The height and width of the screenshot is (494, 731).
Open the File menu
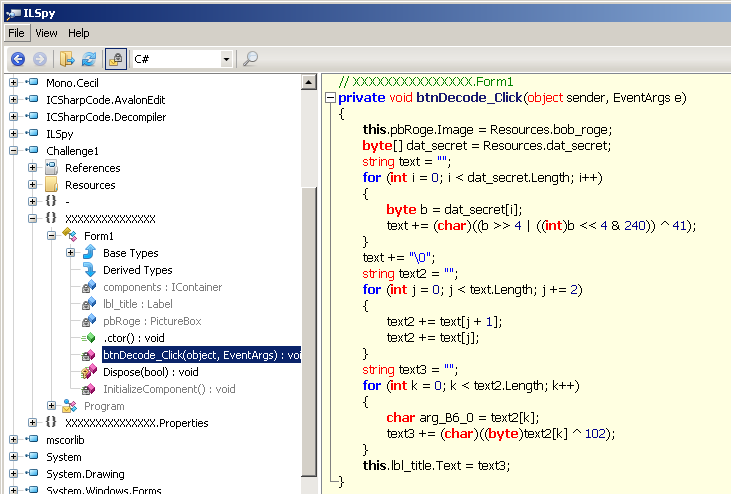(x=16, y=33)
